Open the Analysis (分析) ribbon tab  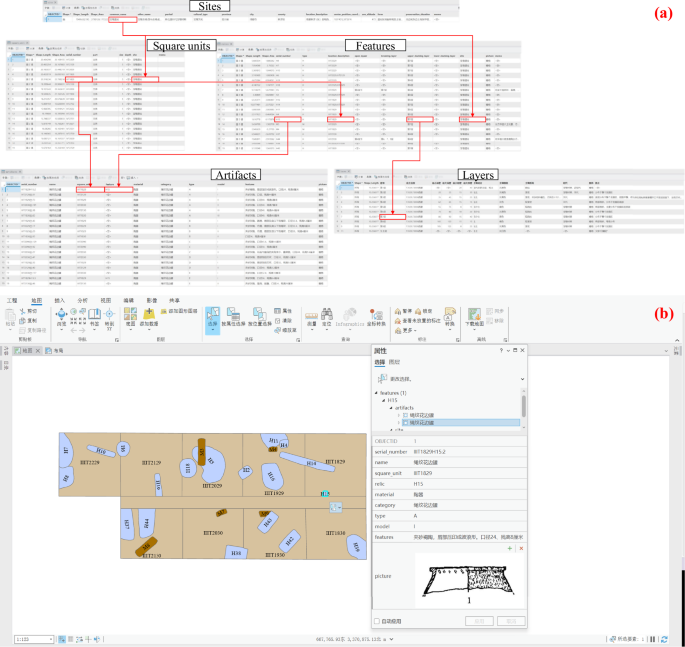coord(82,300)
